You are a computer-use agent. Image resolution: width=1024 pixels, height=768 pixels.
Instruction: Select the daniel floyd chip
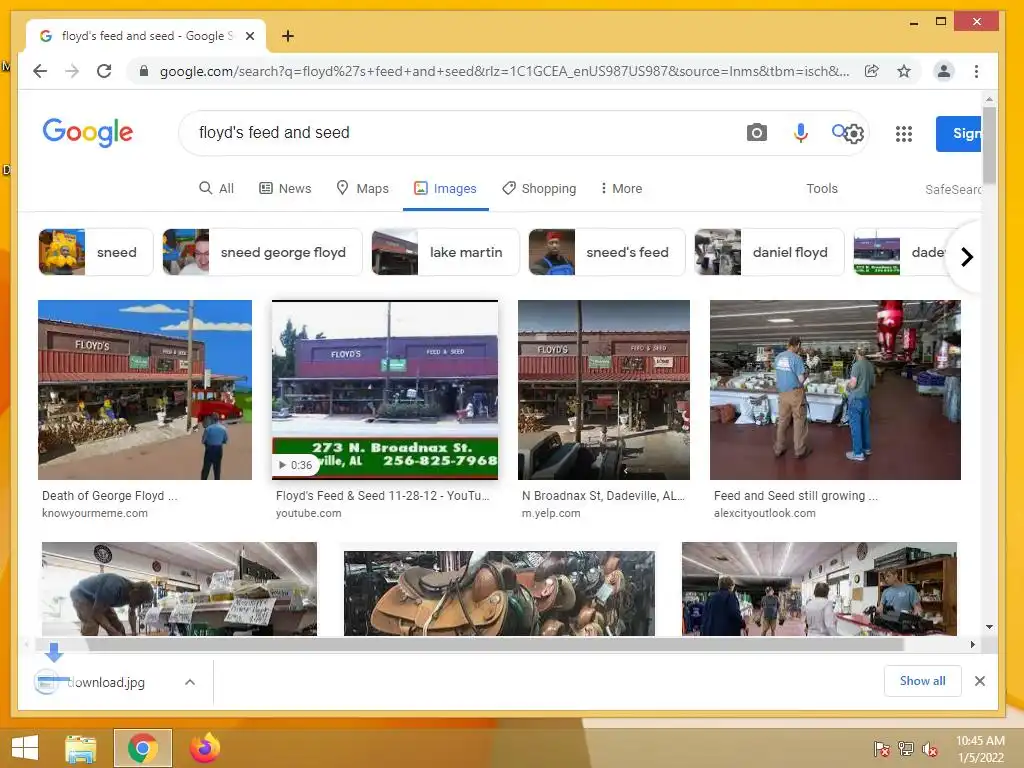pyautogui.click(x=769, y=252)
